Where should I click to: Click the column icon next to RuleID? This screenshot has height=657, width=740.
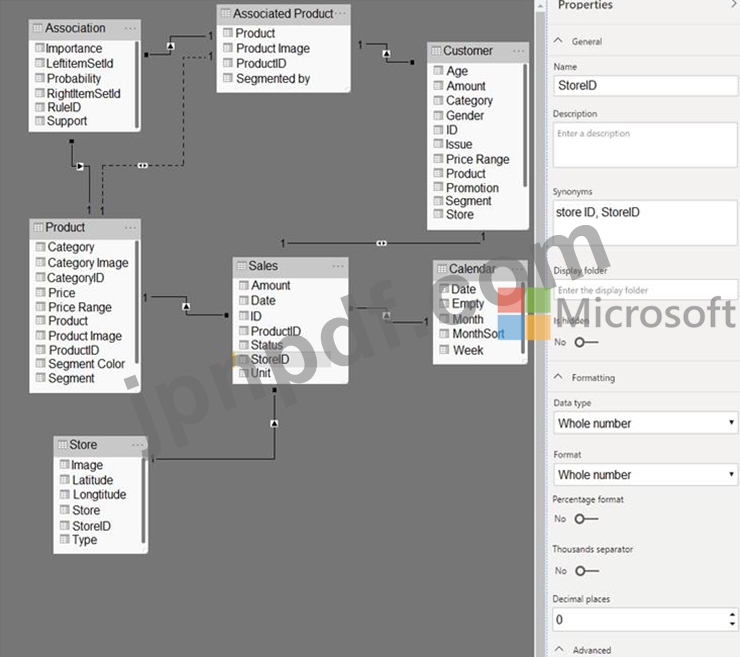tap(40, 107)
